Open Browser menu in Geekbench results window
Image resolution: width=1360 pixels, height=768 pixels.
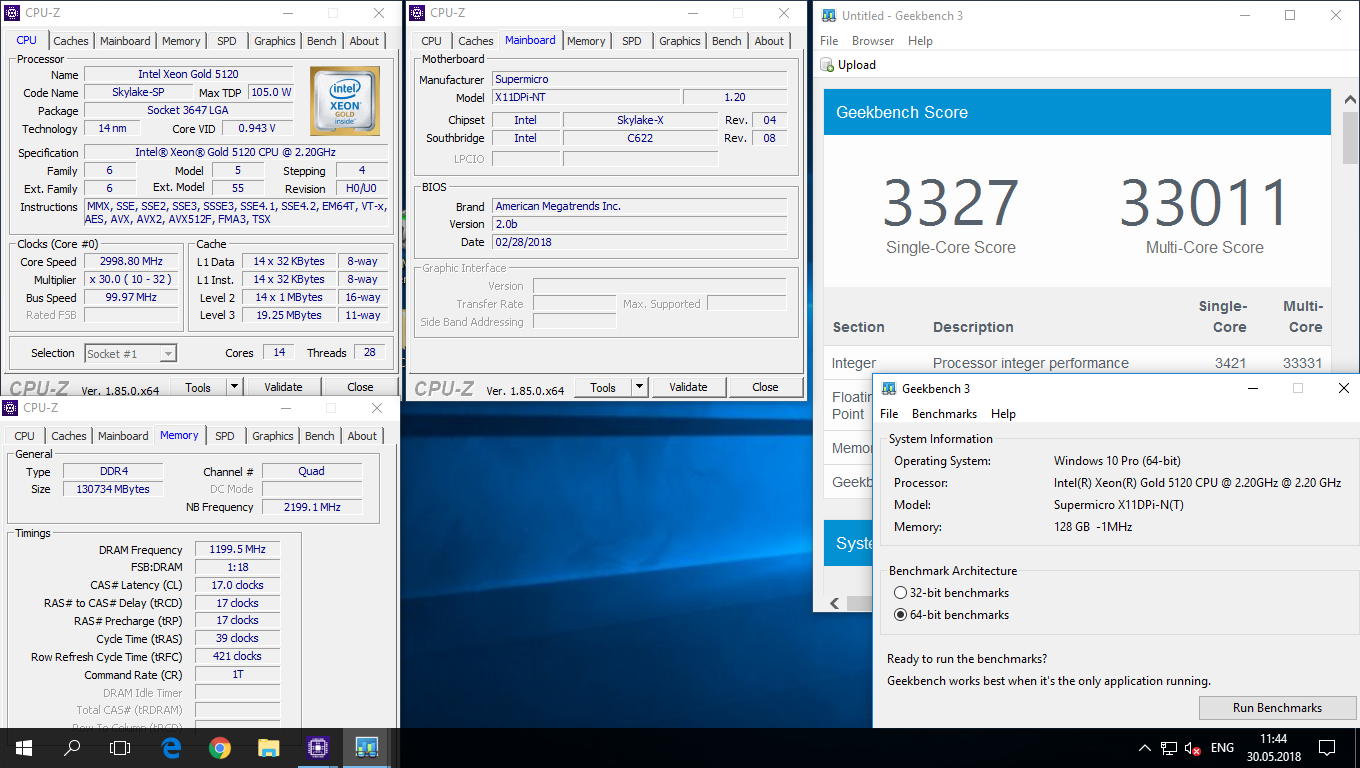tap(873, 41)
